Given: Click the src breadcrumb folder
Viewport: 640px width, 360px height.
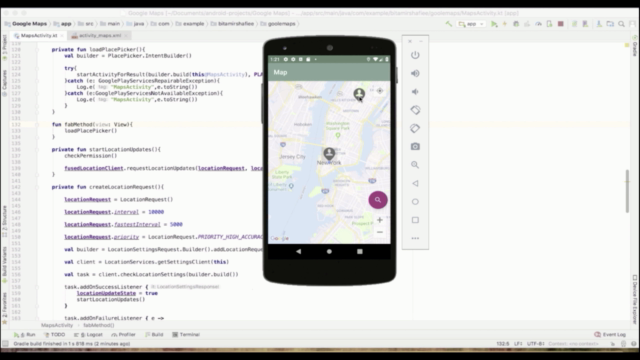Looking at the screenshot, I should [86, 24].
